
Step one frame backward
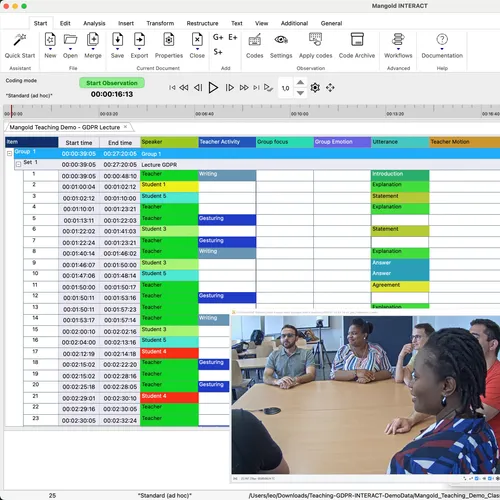coord(198,88)
